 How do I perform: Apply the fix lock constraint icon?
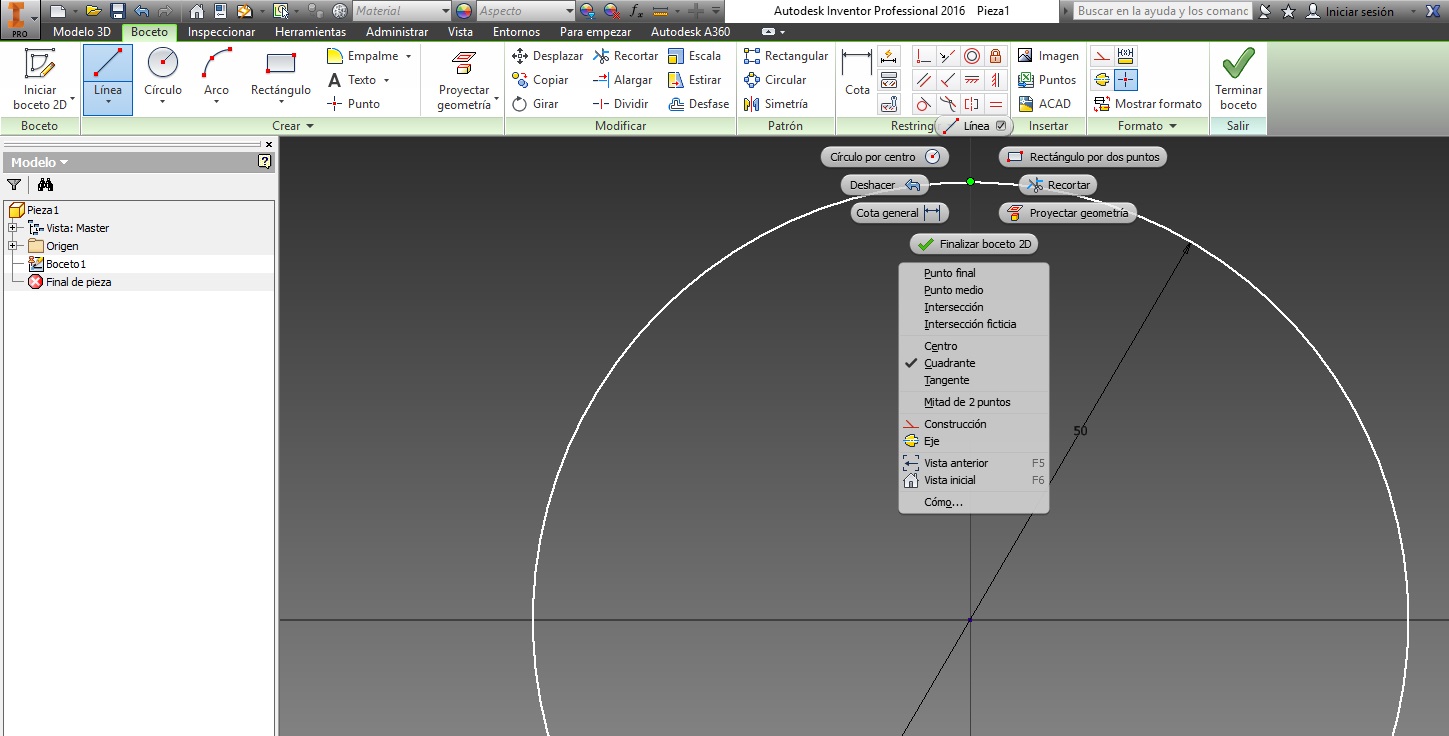point(997,56)
